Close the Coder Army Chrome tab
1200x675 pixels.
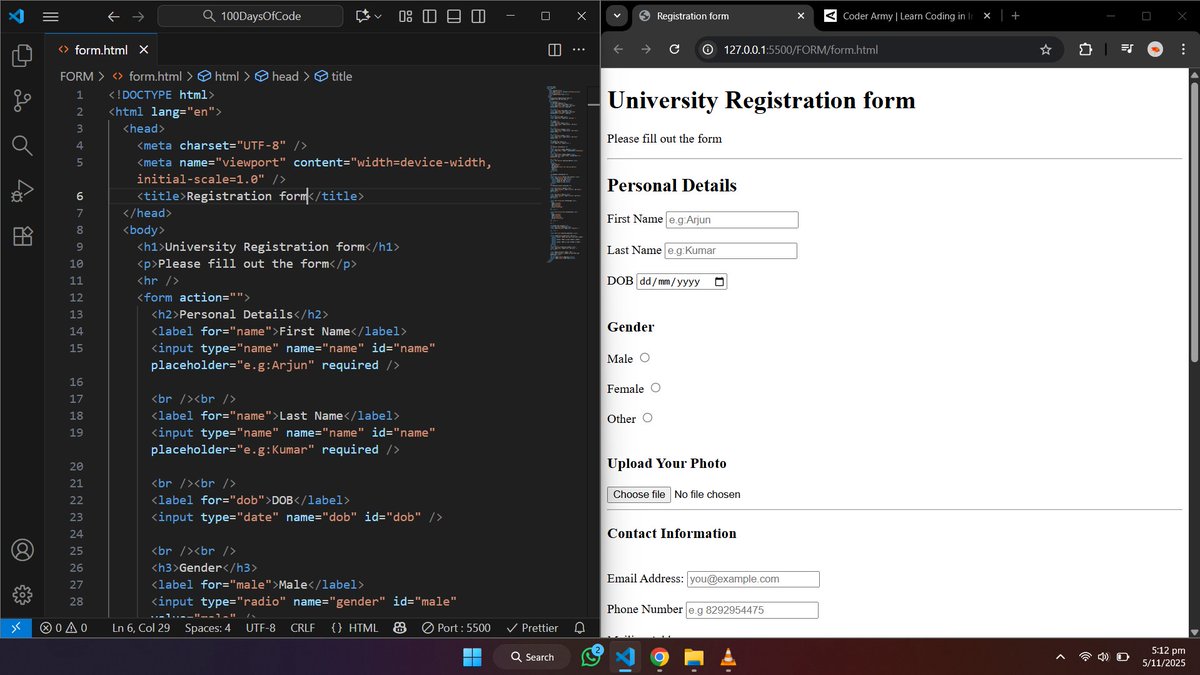tap(986, 16)
